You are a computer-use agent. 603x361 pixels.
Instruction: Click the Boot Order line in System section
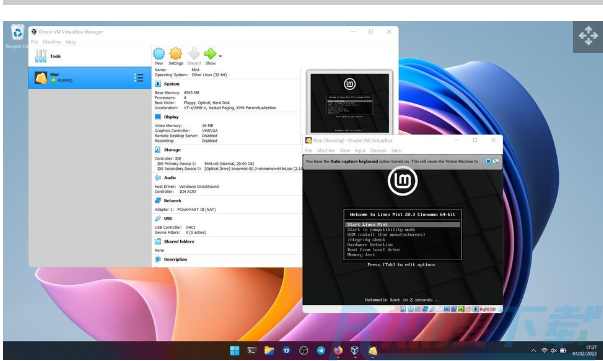(x=192, y=103)
